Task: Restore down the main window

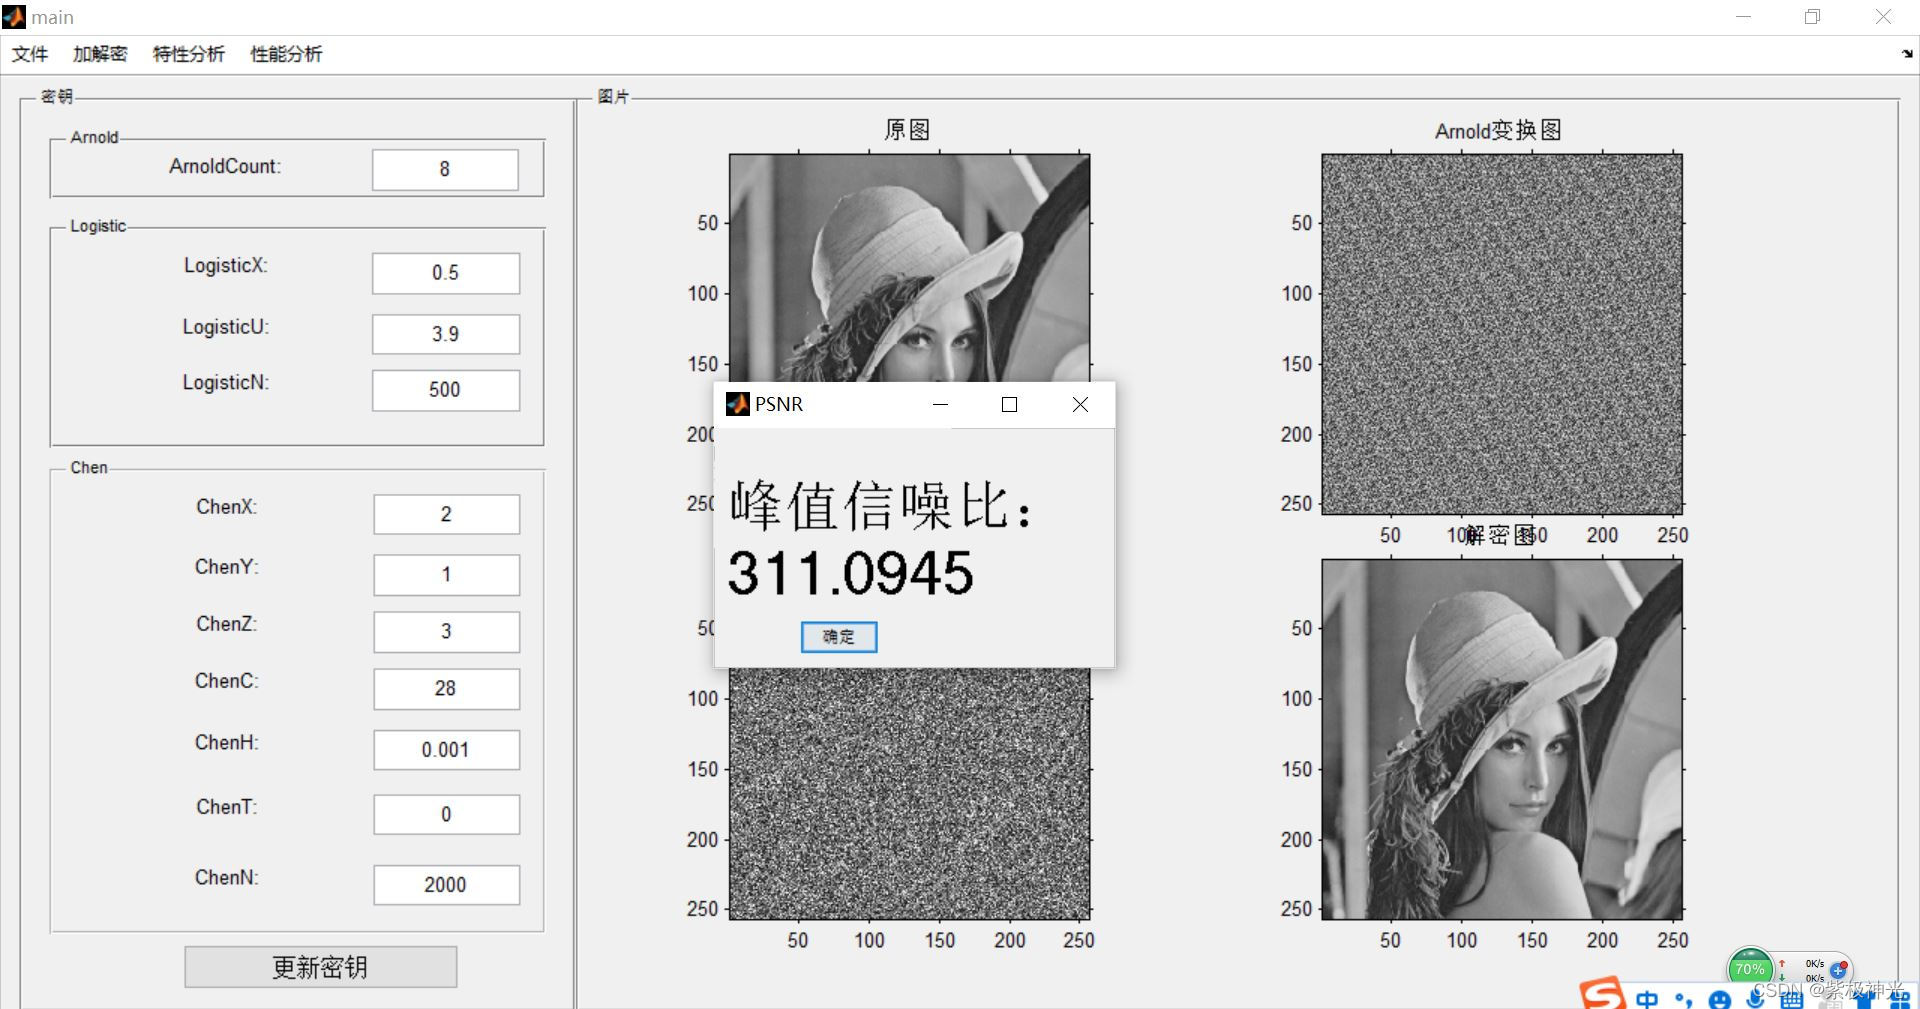Action: click(x=1813, y=17)
